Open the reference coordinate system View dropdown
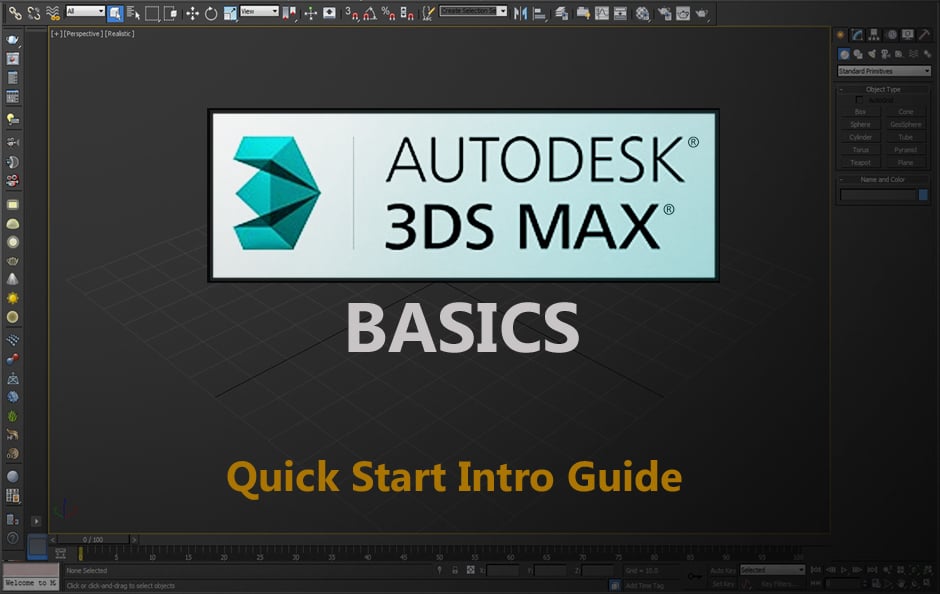Viewport: 940px width, 594px height. (x=259, y=11)
